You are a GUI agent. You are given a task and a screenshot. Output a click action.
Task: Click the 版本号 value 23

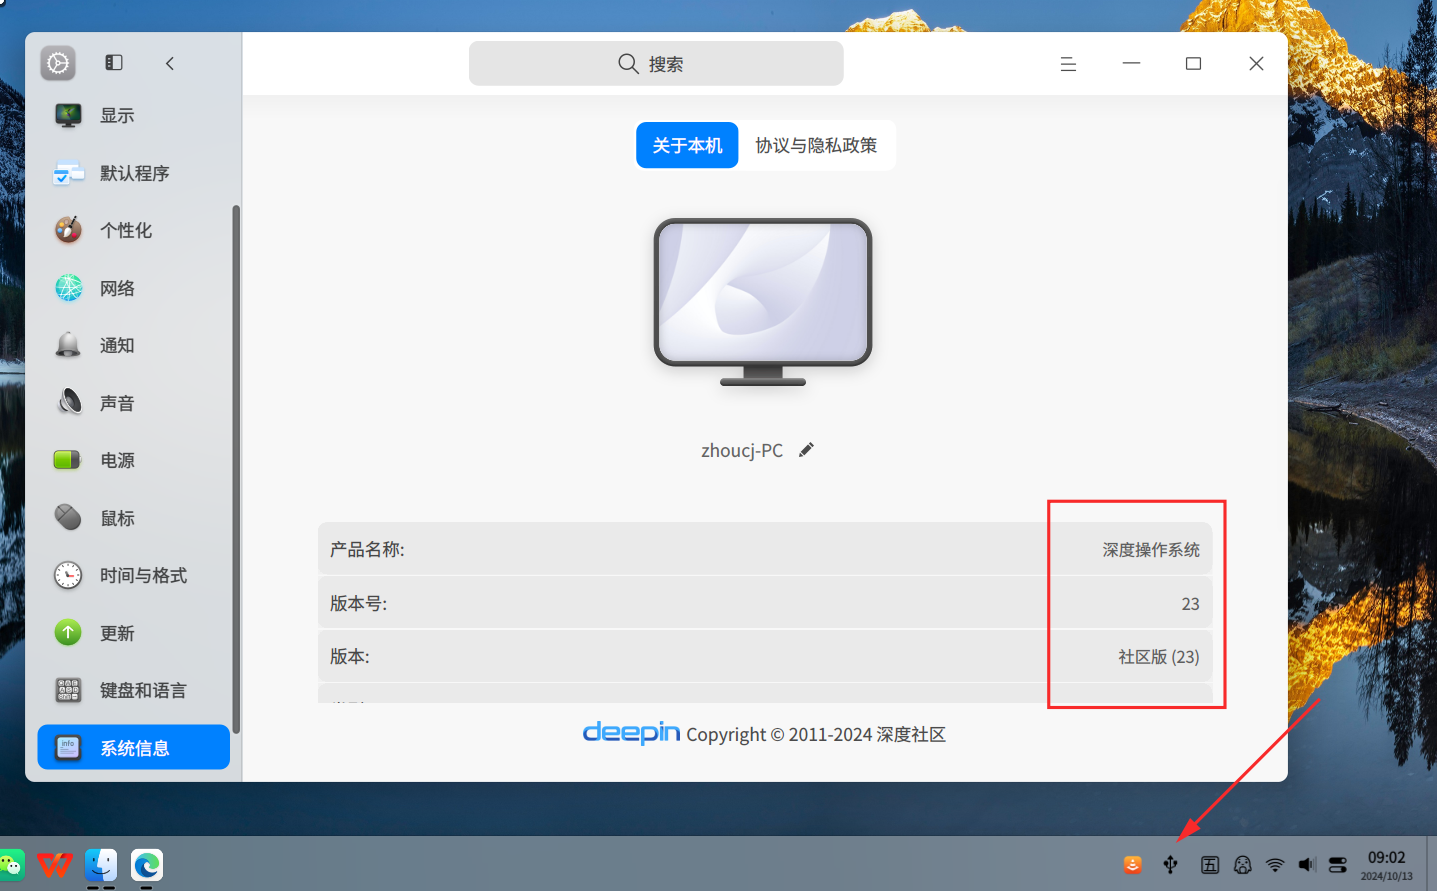point(1190,604)
